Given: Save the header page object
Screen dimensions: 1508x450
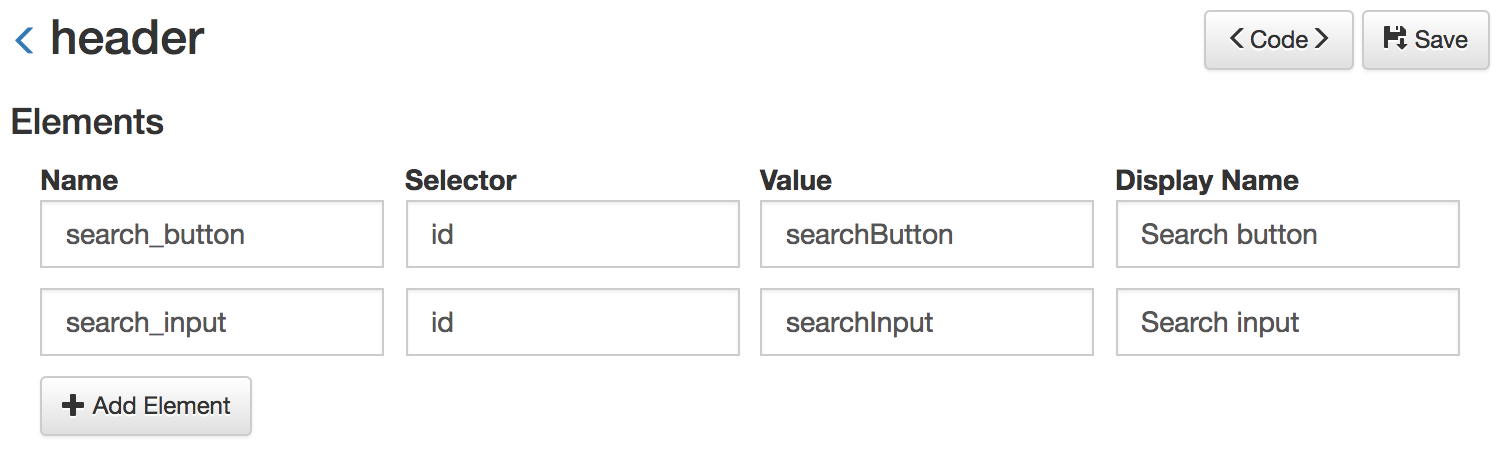Looking at the screenshot, I should 1426,40.
